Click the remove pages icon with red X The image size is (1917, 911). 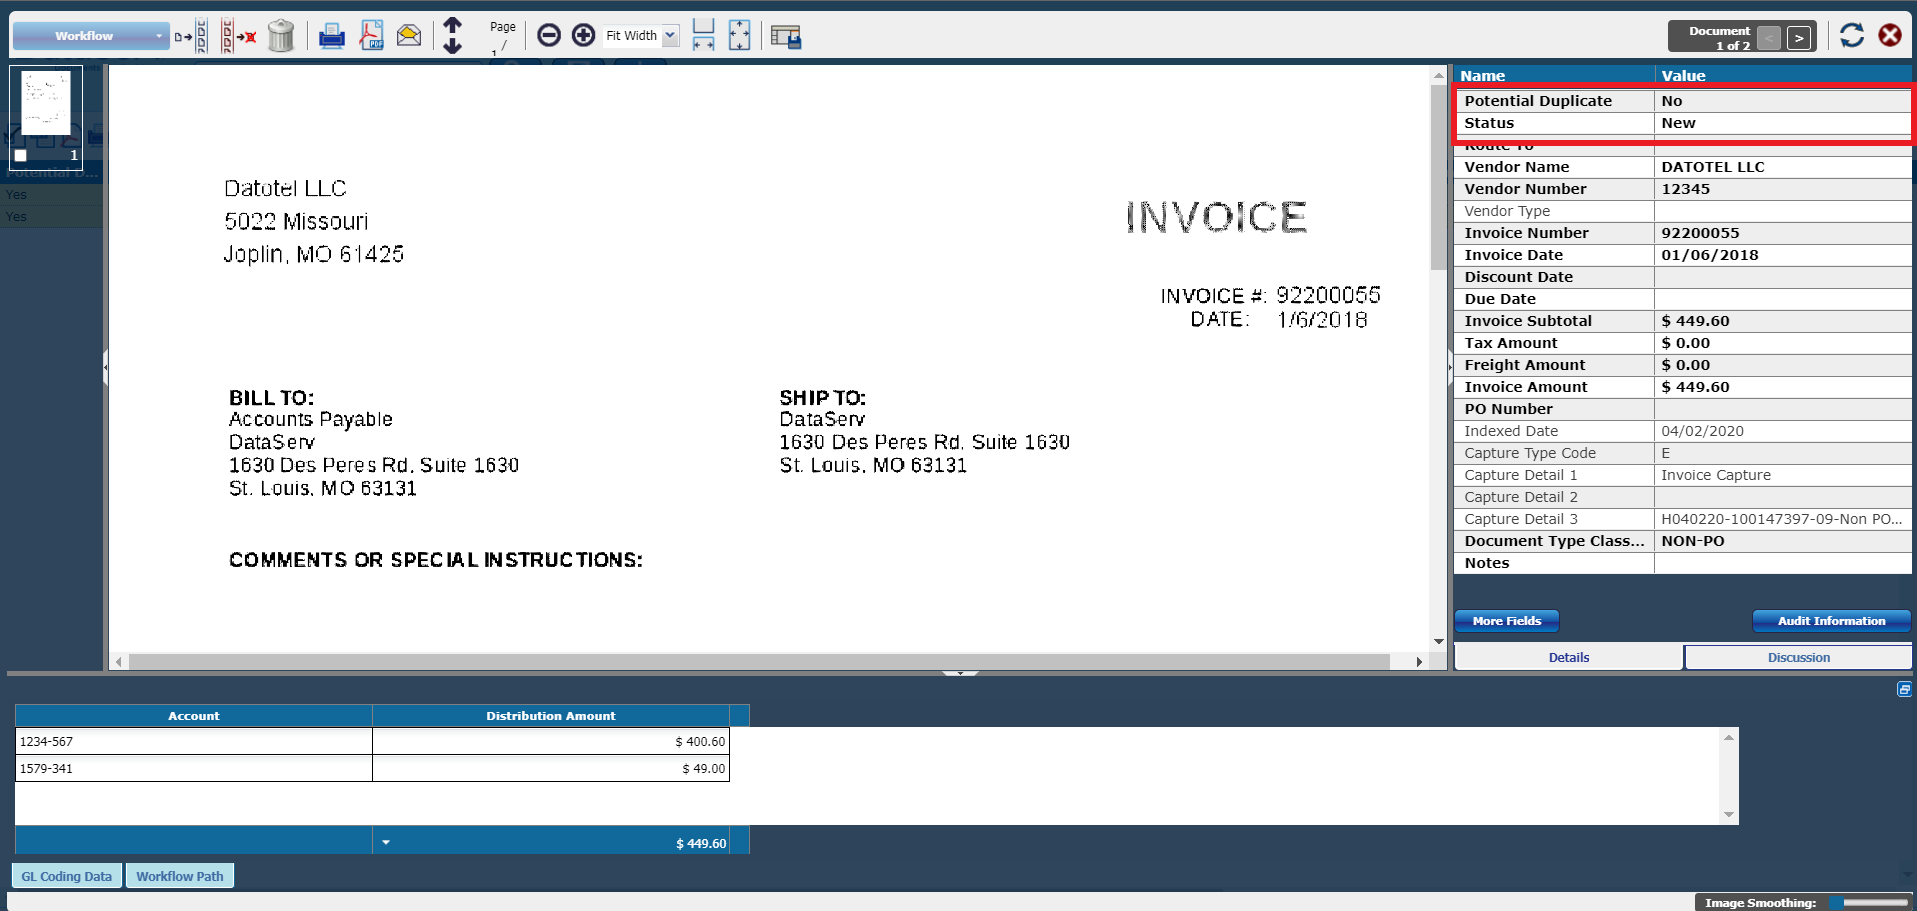238,37
